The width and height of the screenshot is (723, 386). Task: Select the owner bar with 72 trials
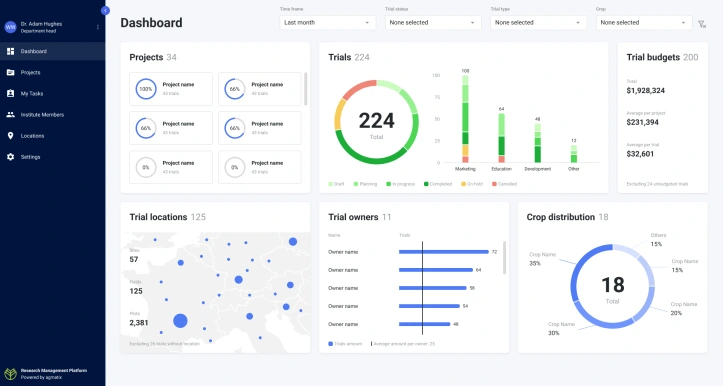(x=444, y=252)
